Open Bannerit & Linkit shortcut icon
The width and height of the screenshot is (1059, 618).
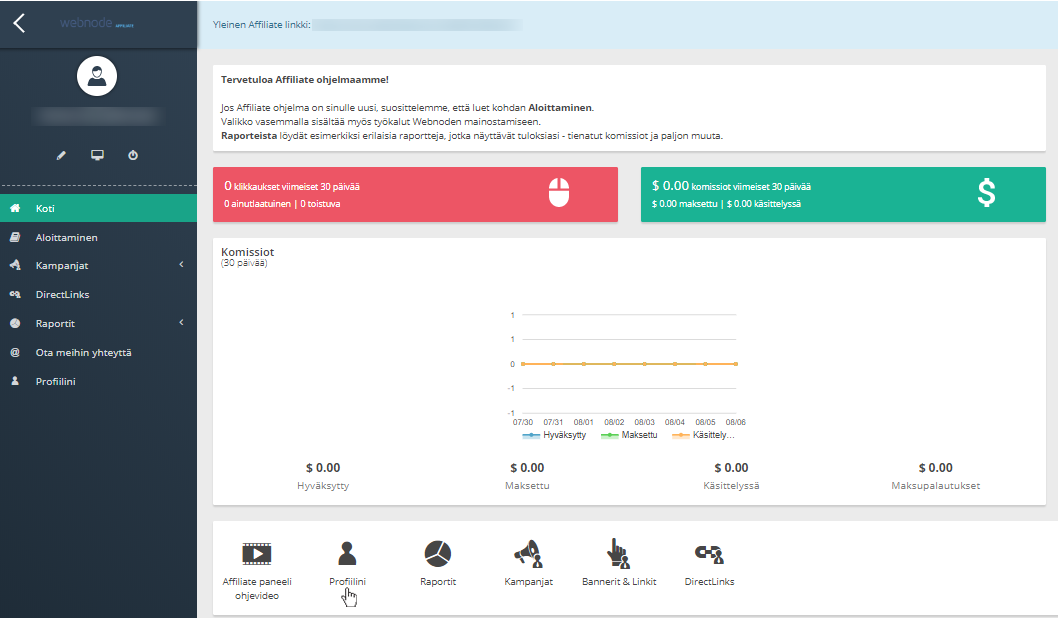click(619, 553)
